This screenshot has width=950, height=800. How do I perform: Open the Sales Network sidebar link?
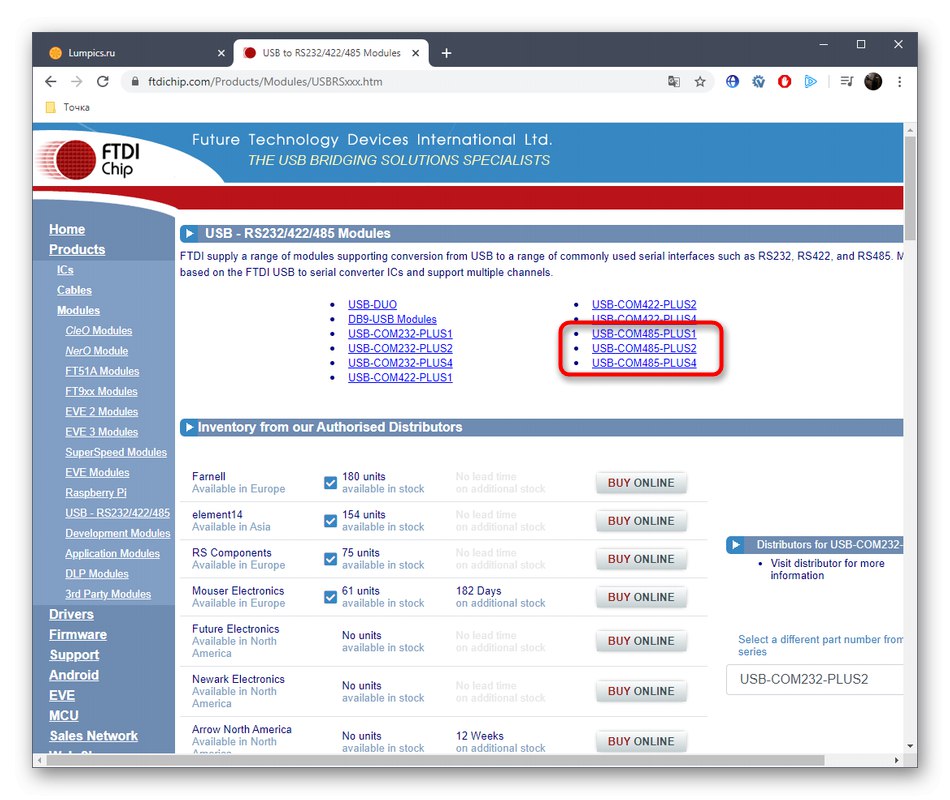pos(94,736)
